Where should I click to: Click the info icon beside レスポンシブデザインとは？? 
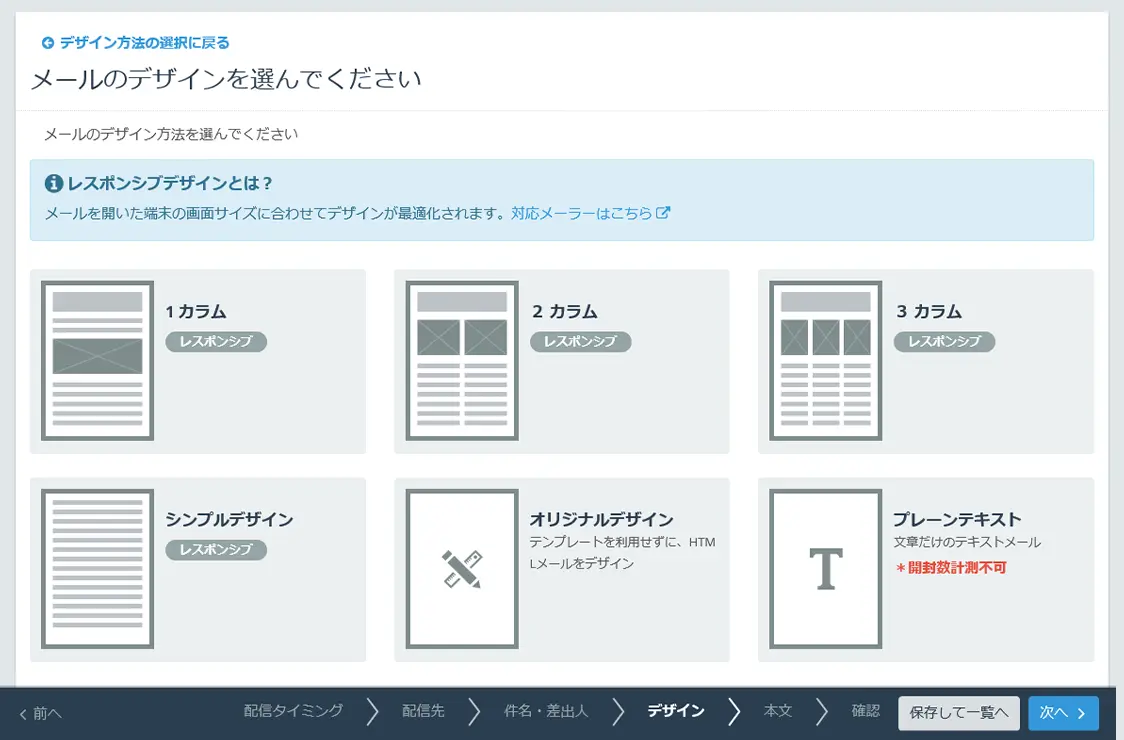point(54,184)
